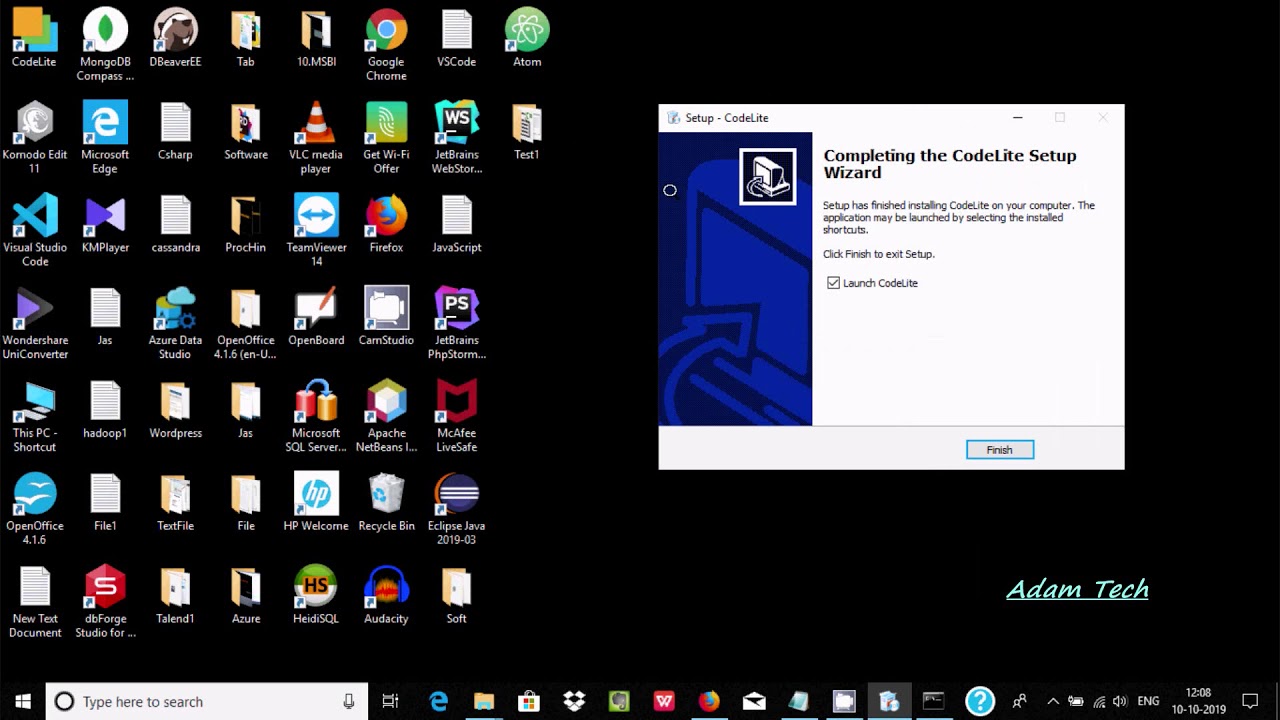Viewport: 1280px width, 720px height.
Task: Open File Explorer from taskbar
Action: pyautogui.click(x=484, y=701)
